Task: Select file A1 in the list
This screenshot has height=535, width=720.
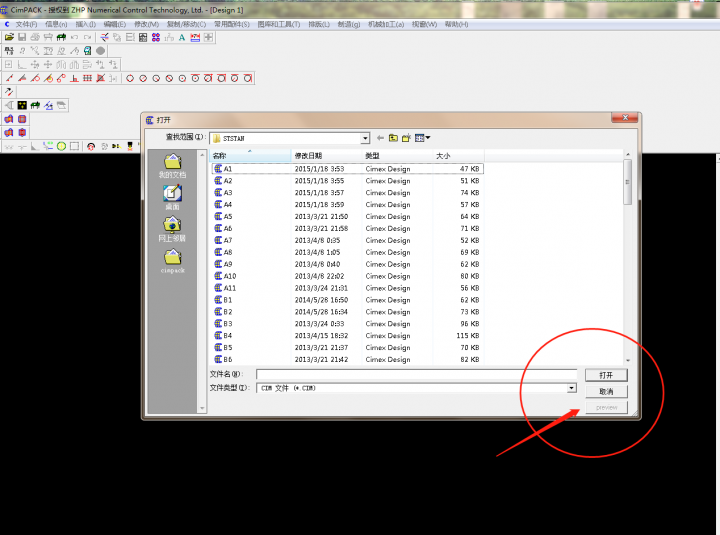Action: click(x=228, y=169)
